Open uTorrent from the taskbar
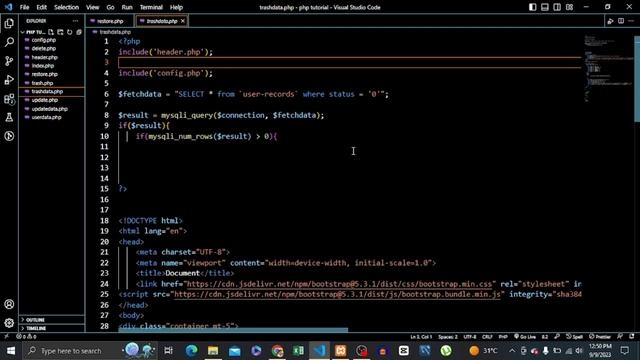Image resolution: width=640 pixels, height=360 pixels. 446,351
